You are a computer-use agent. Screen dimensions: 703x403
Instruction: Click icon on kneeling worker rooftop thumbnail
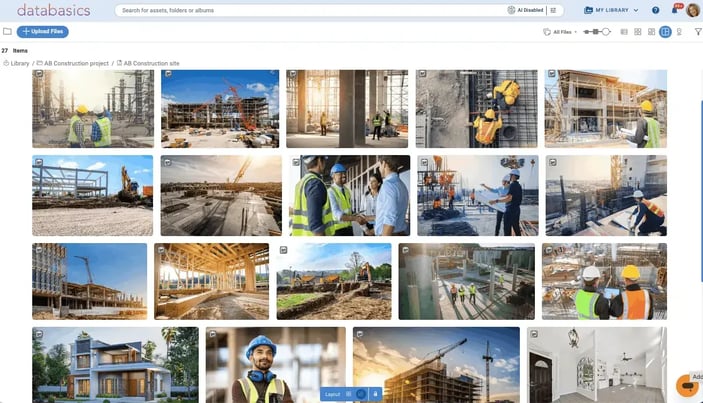pyautogui.click(x=553, y=162)
